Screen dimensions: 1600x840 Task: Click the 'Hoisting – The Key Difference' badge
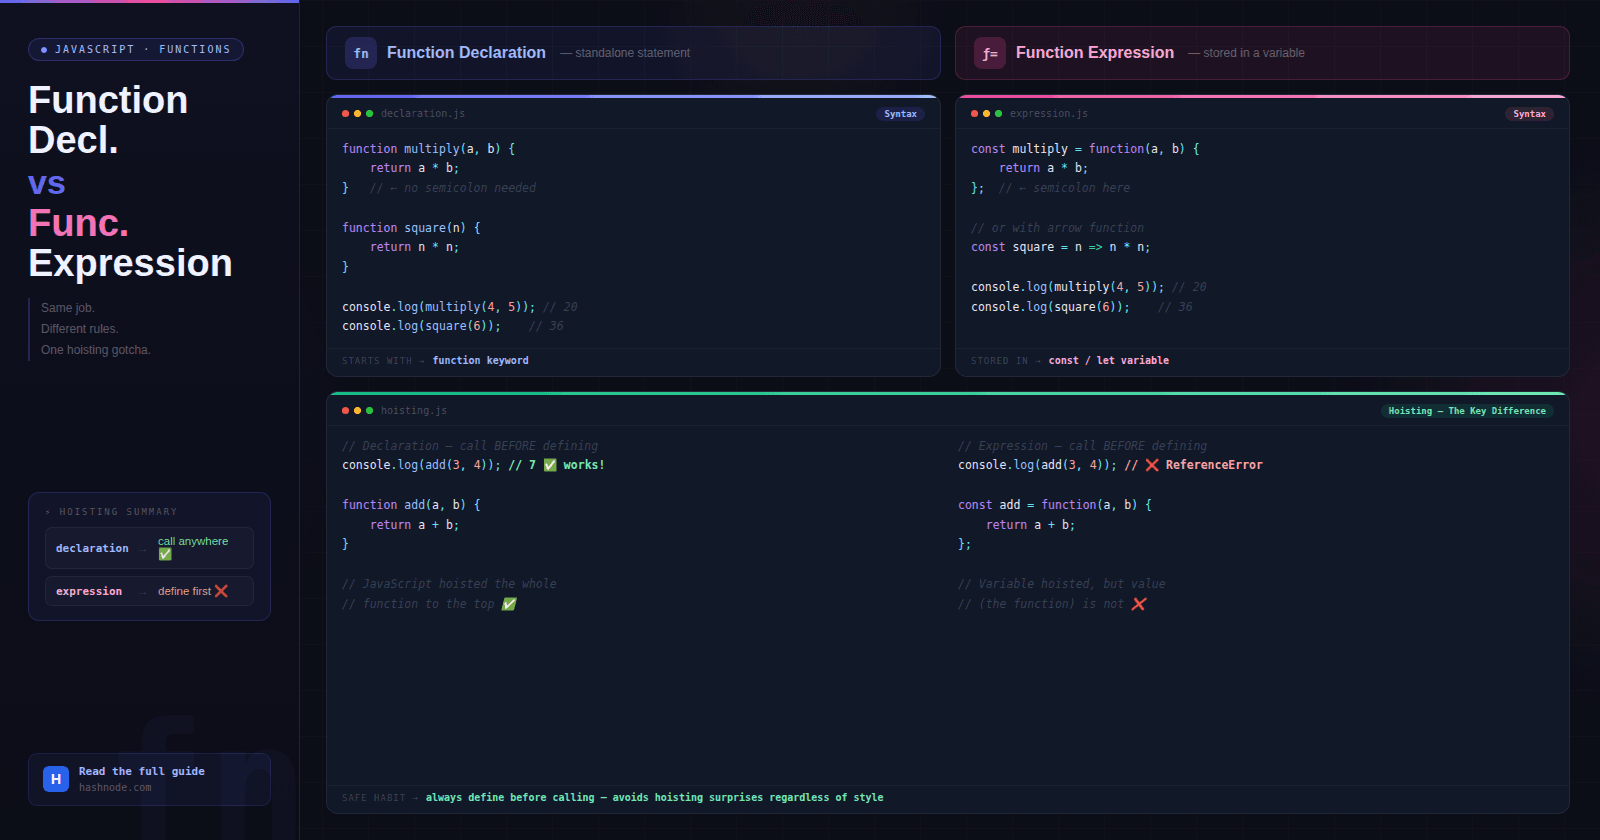click(x=1466, y=411)
